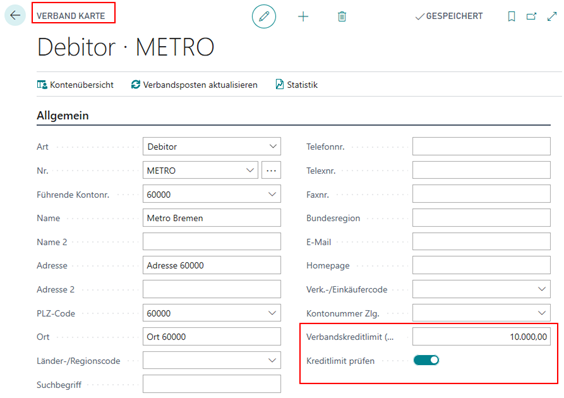Screen dimensions: 564x398
Task: Click the bookmark icon
Action: coord(511,16)
